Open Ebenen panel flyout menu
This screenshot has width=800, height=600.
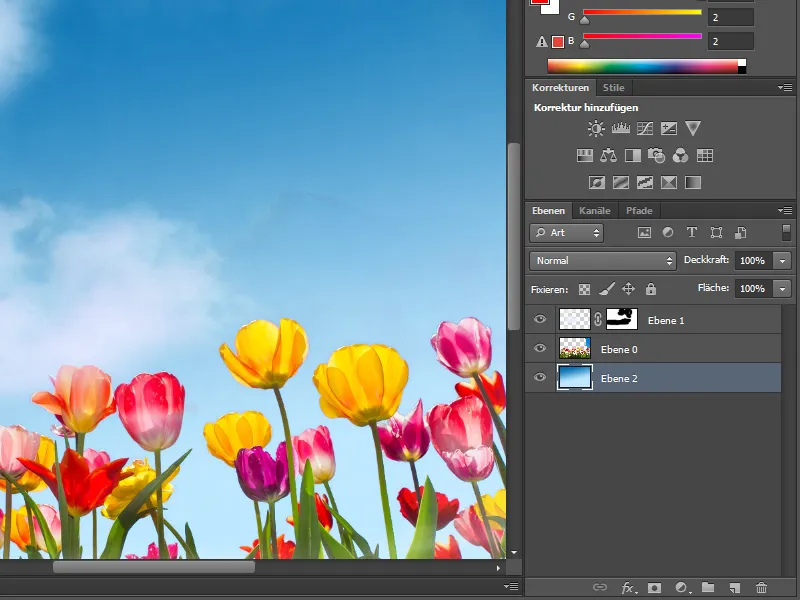tap(785, 210)
